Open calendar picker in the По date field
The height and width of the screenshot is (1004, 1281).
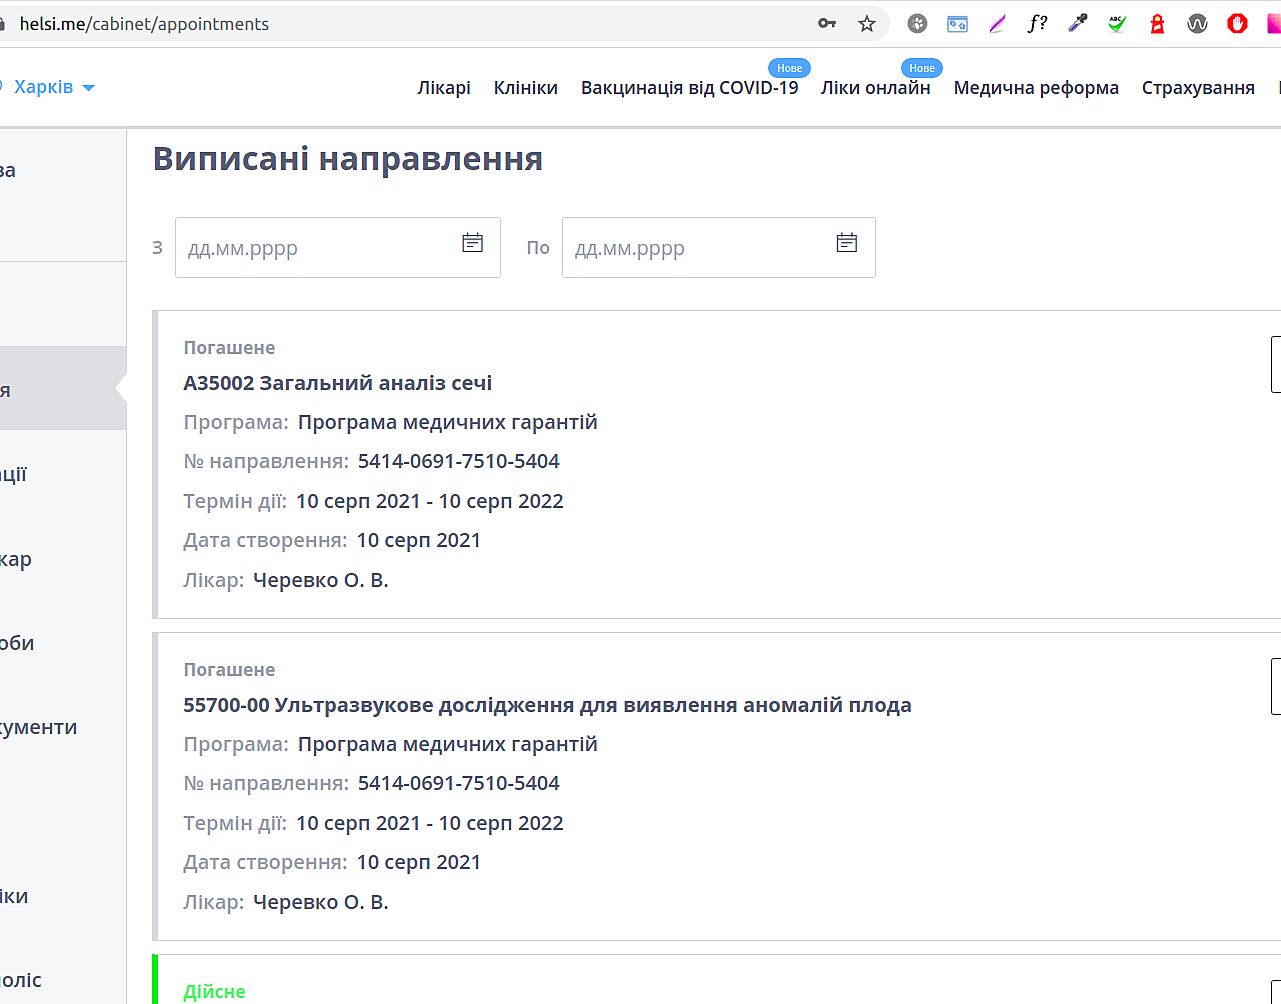[846, 243]
